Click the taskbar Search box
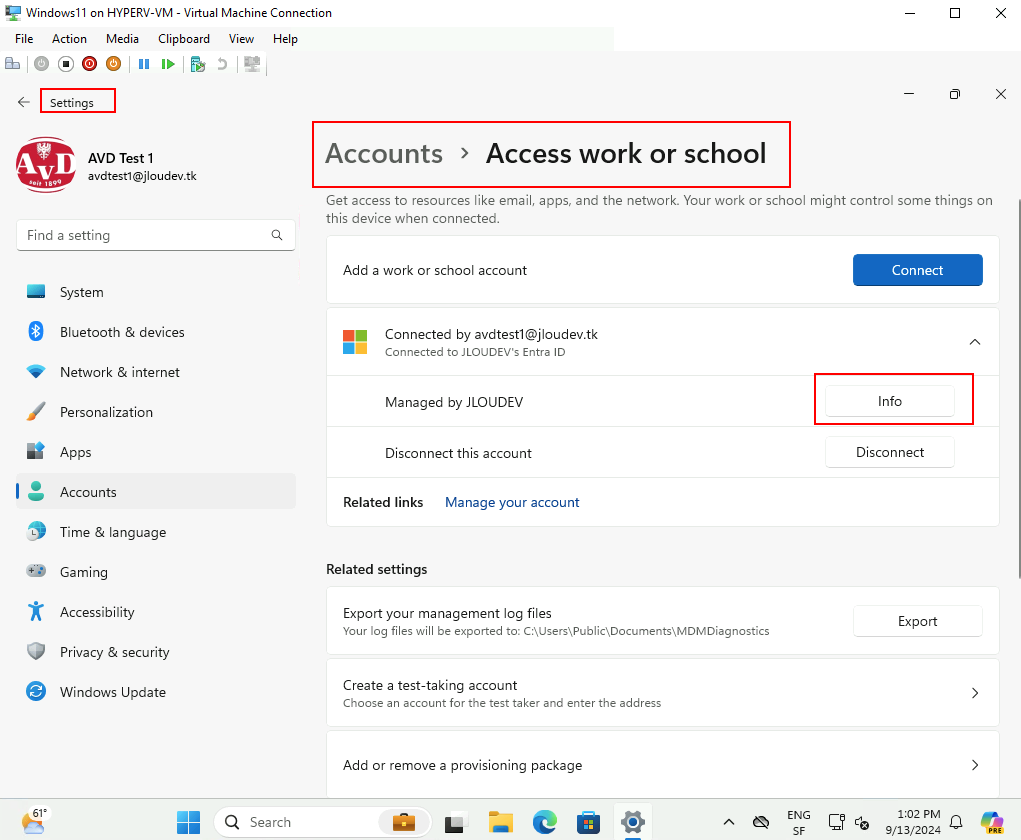The image size is (1021, 840). 322,822
